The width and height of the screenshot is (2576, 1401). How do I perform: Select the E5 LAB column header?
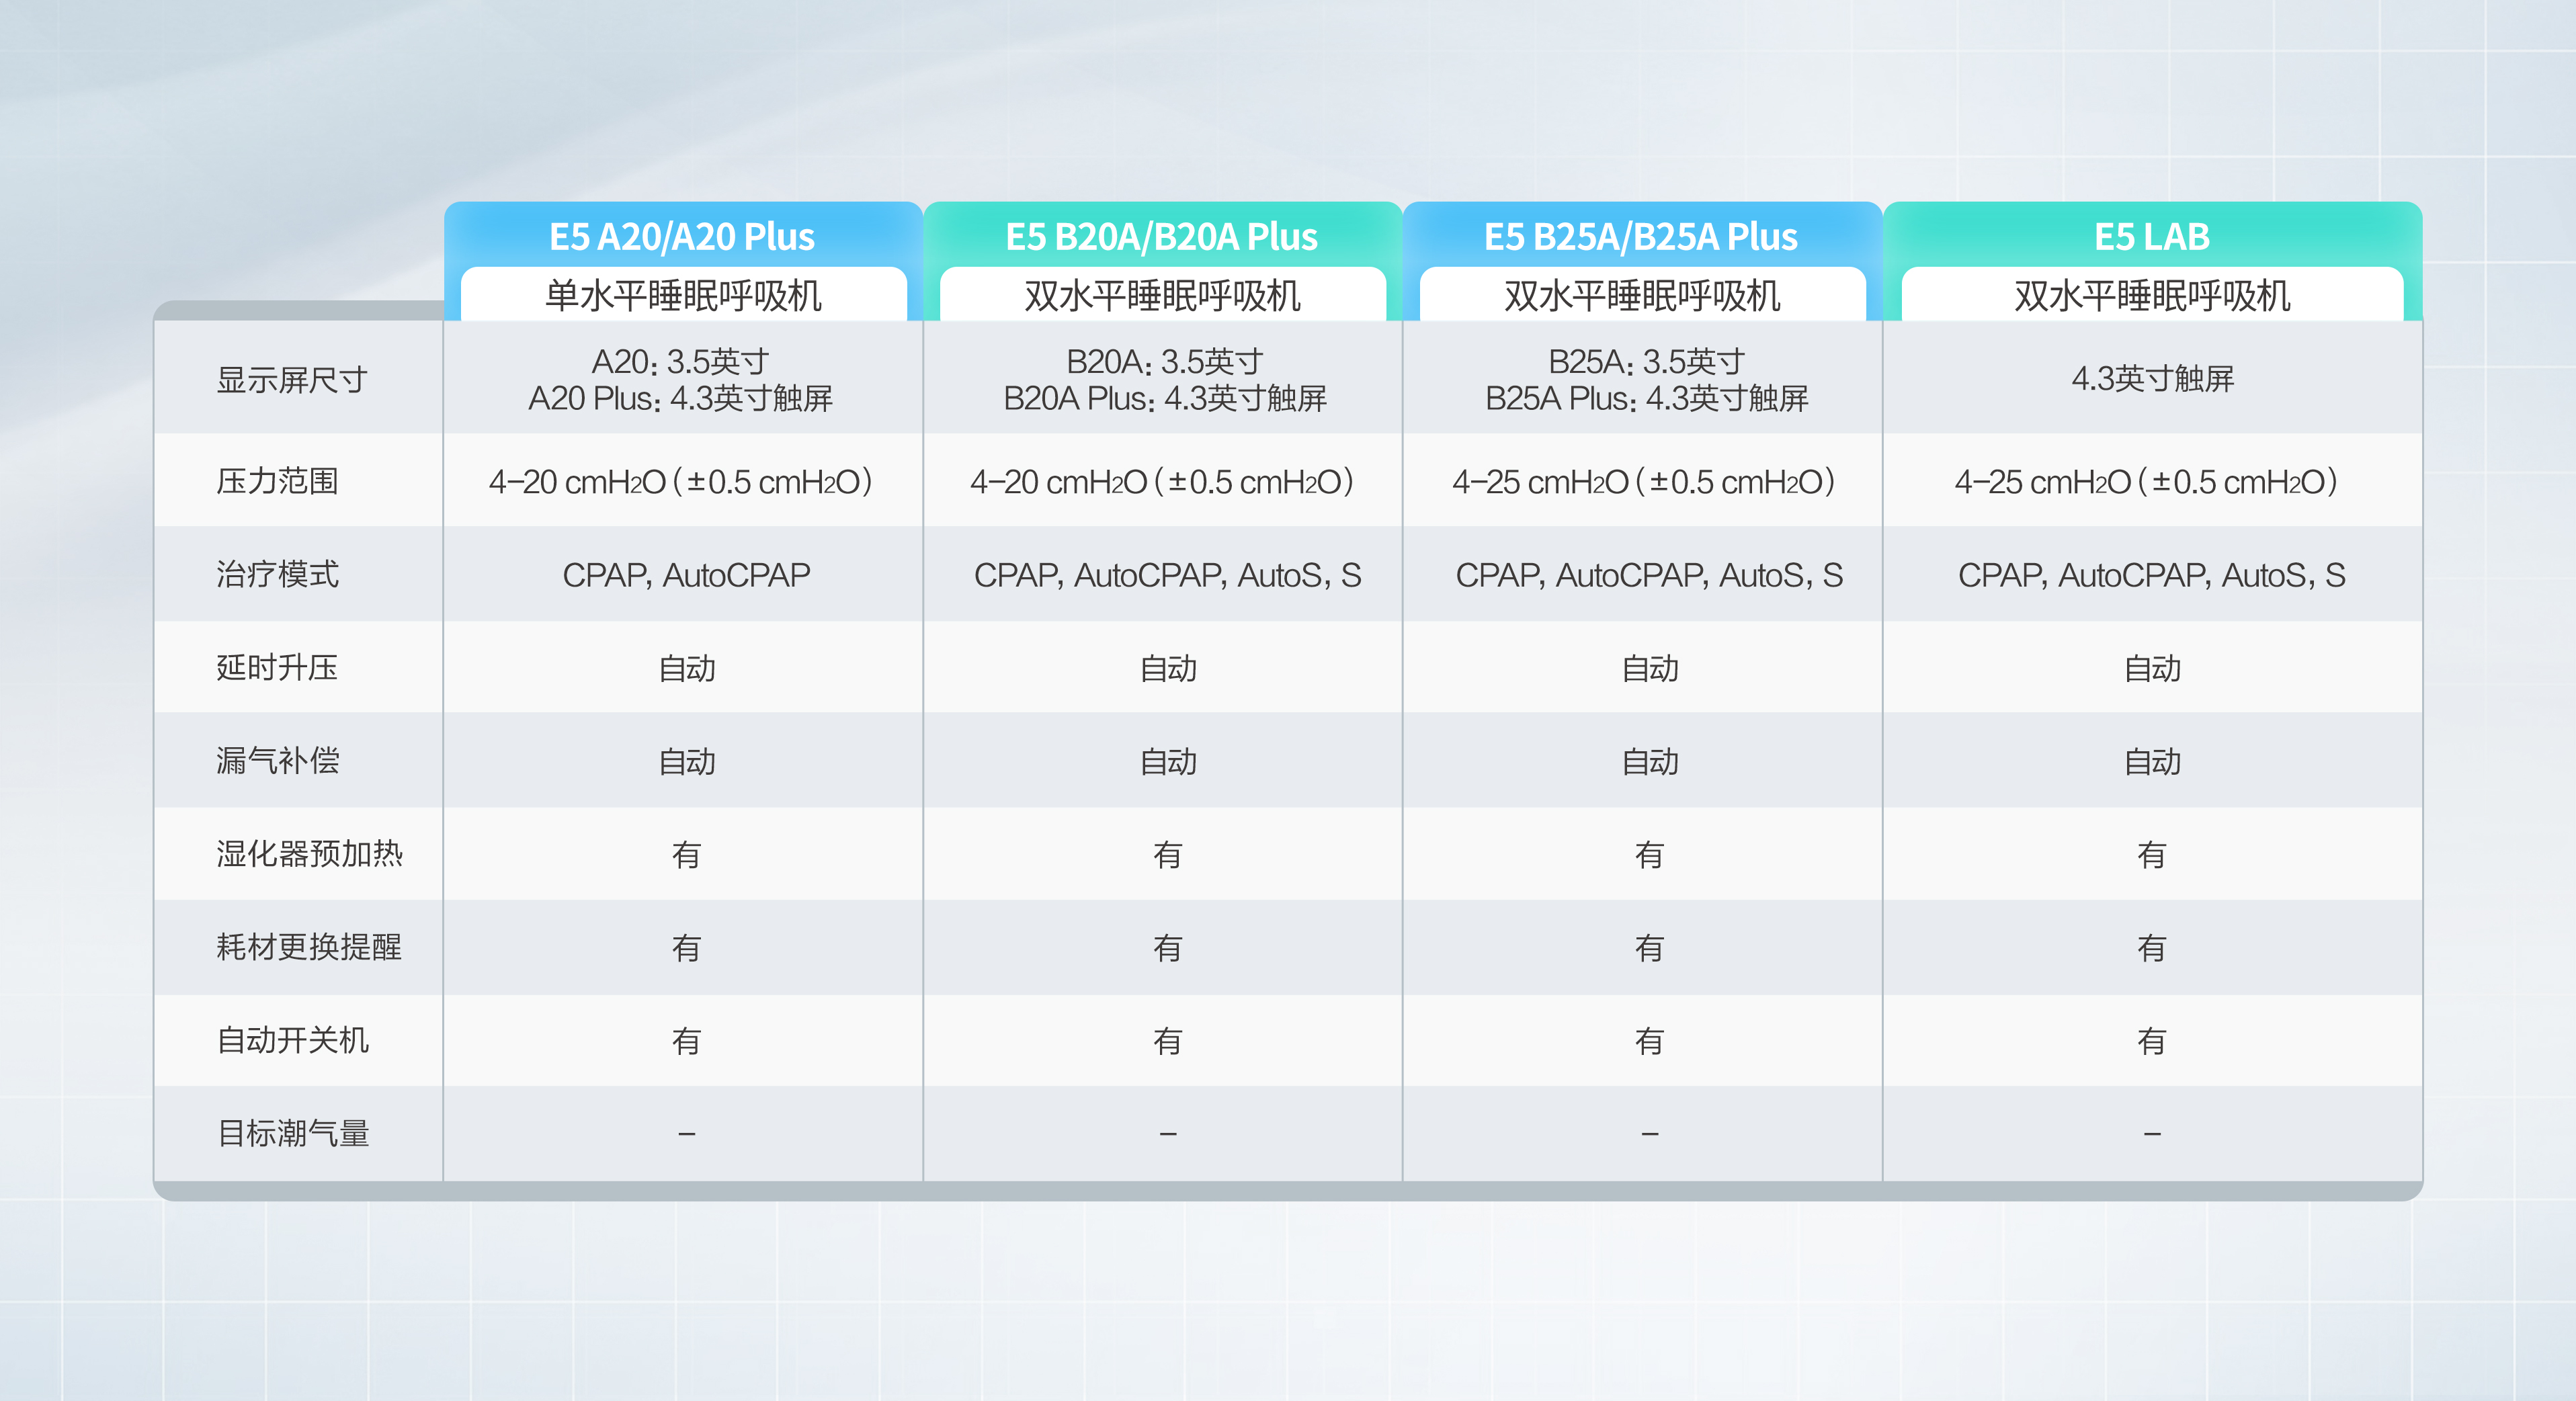click(x=2152, y=237)
